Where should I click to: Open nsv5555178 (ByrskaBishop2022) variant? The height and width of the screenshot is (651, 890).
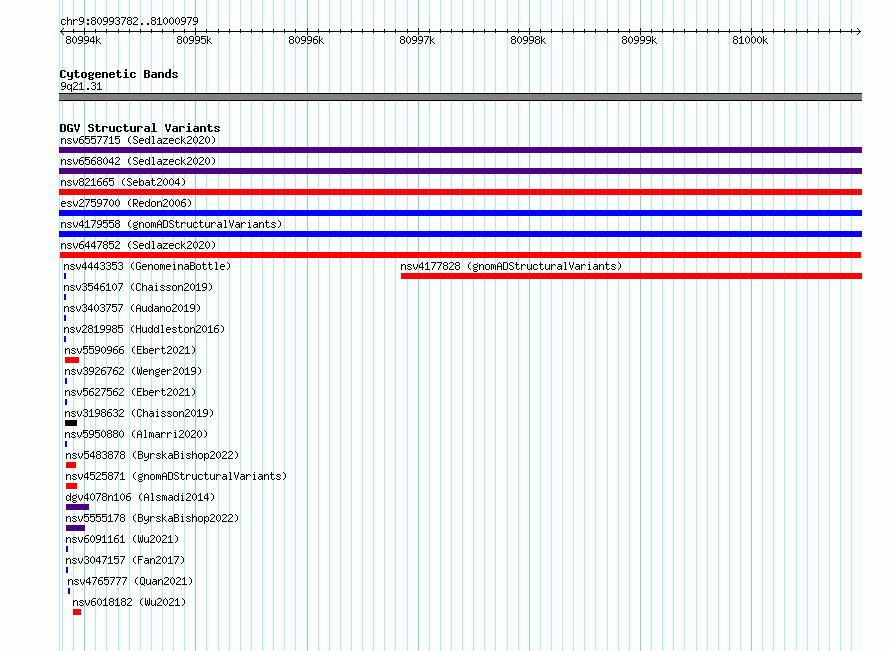click(152, 518)
